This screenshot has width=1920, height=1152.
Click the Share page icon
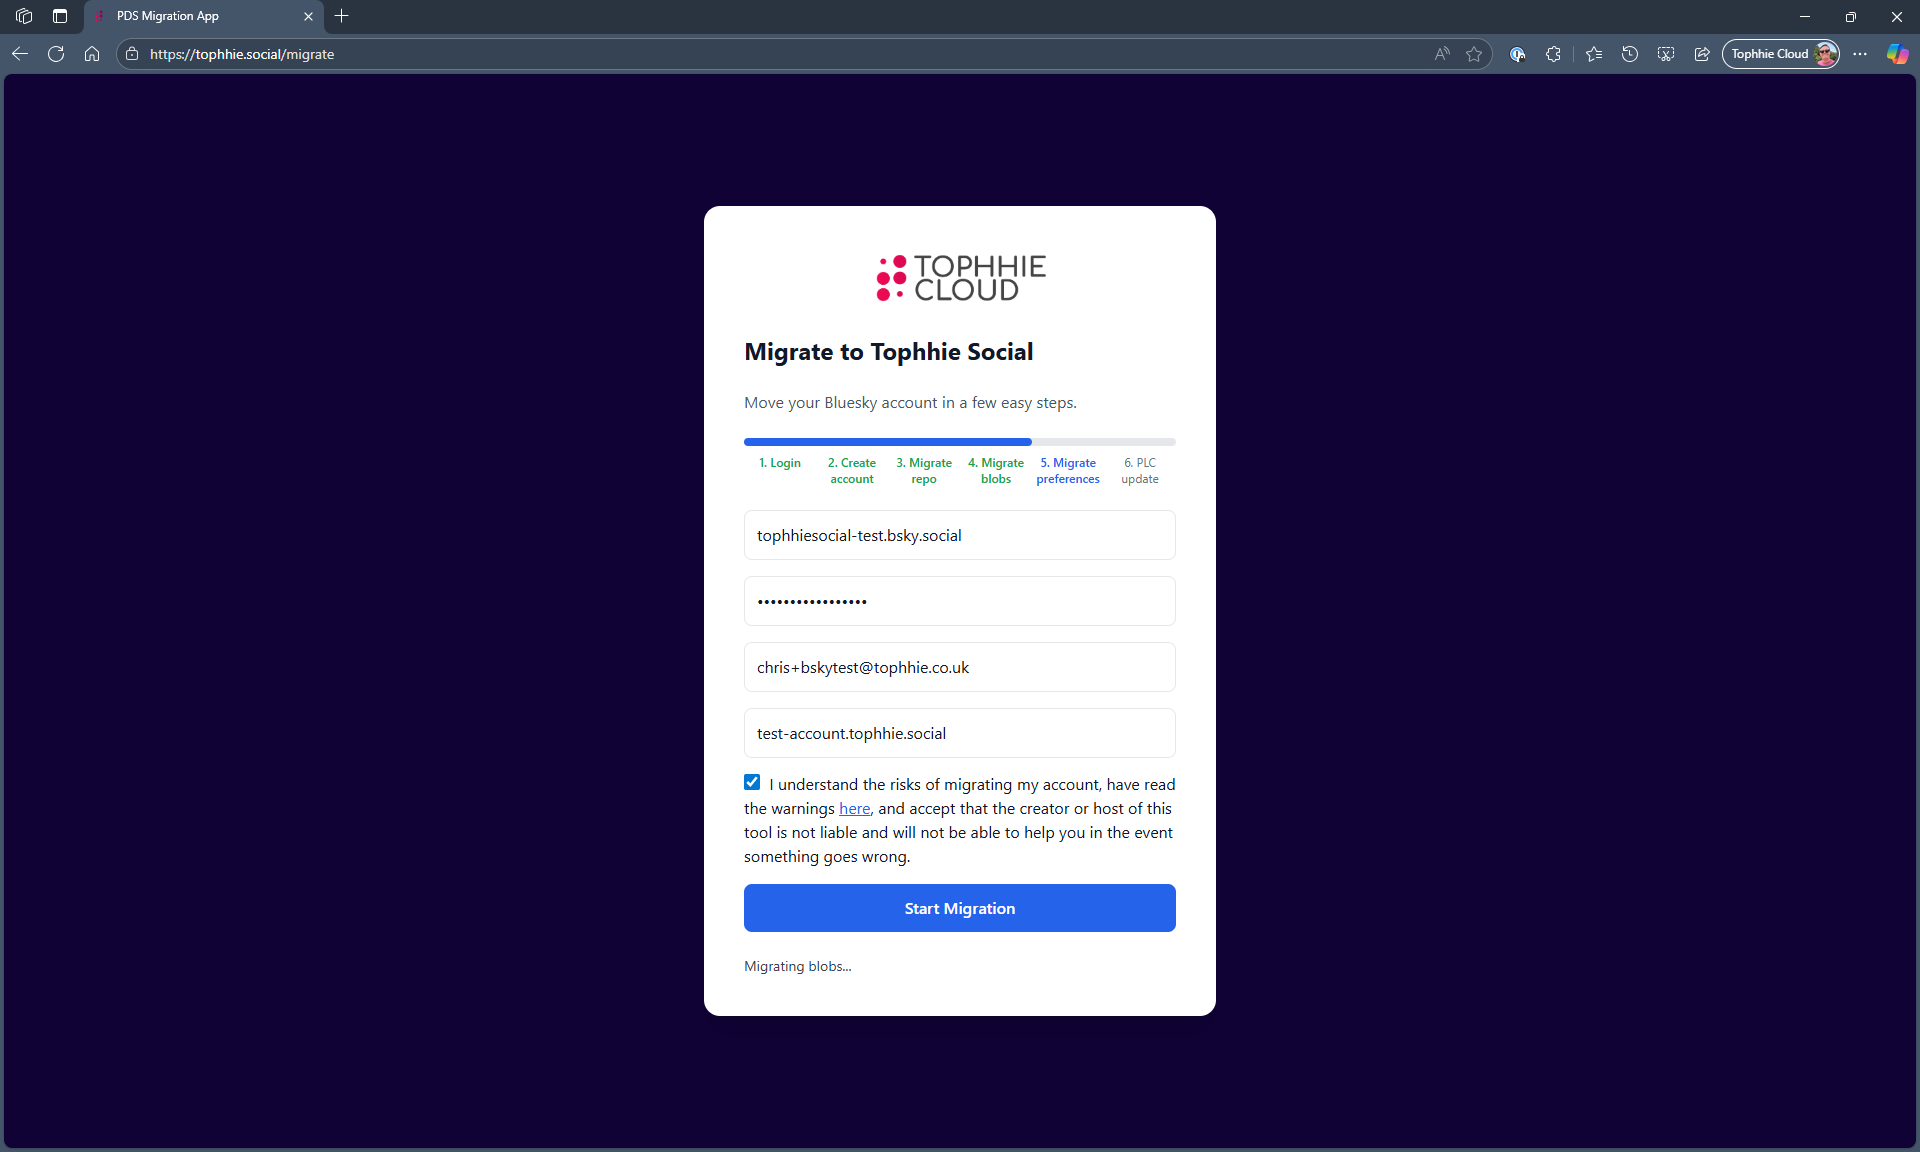pyautogui.click(x=1702, y=54)
